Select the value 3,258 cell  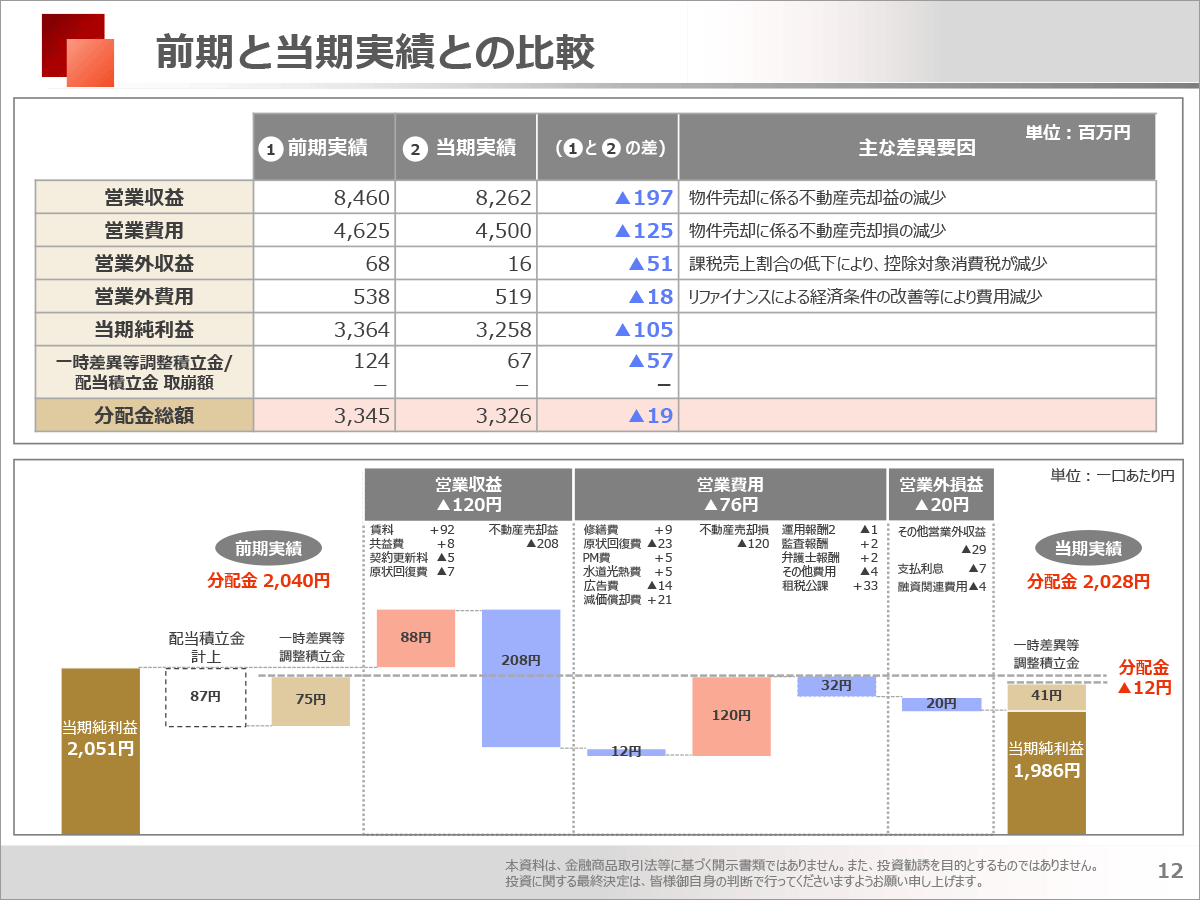pyautogui.click(x=466, y=329)
